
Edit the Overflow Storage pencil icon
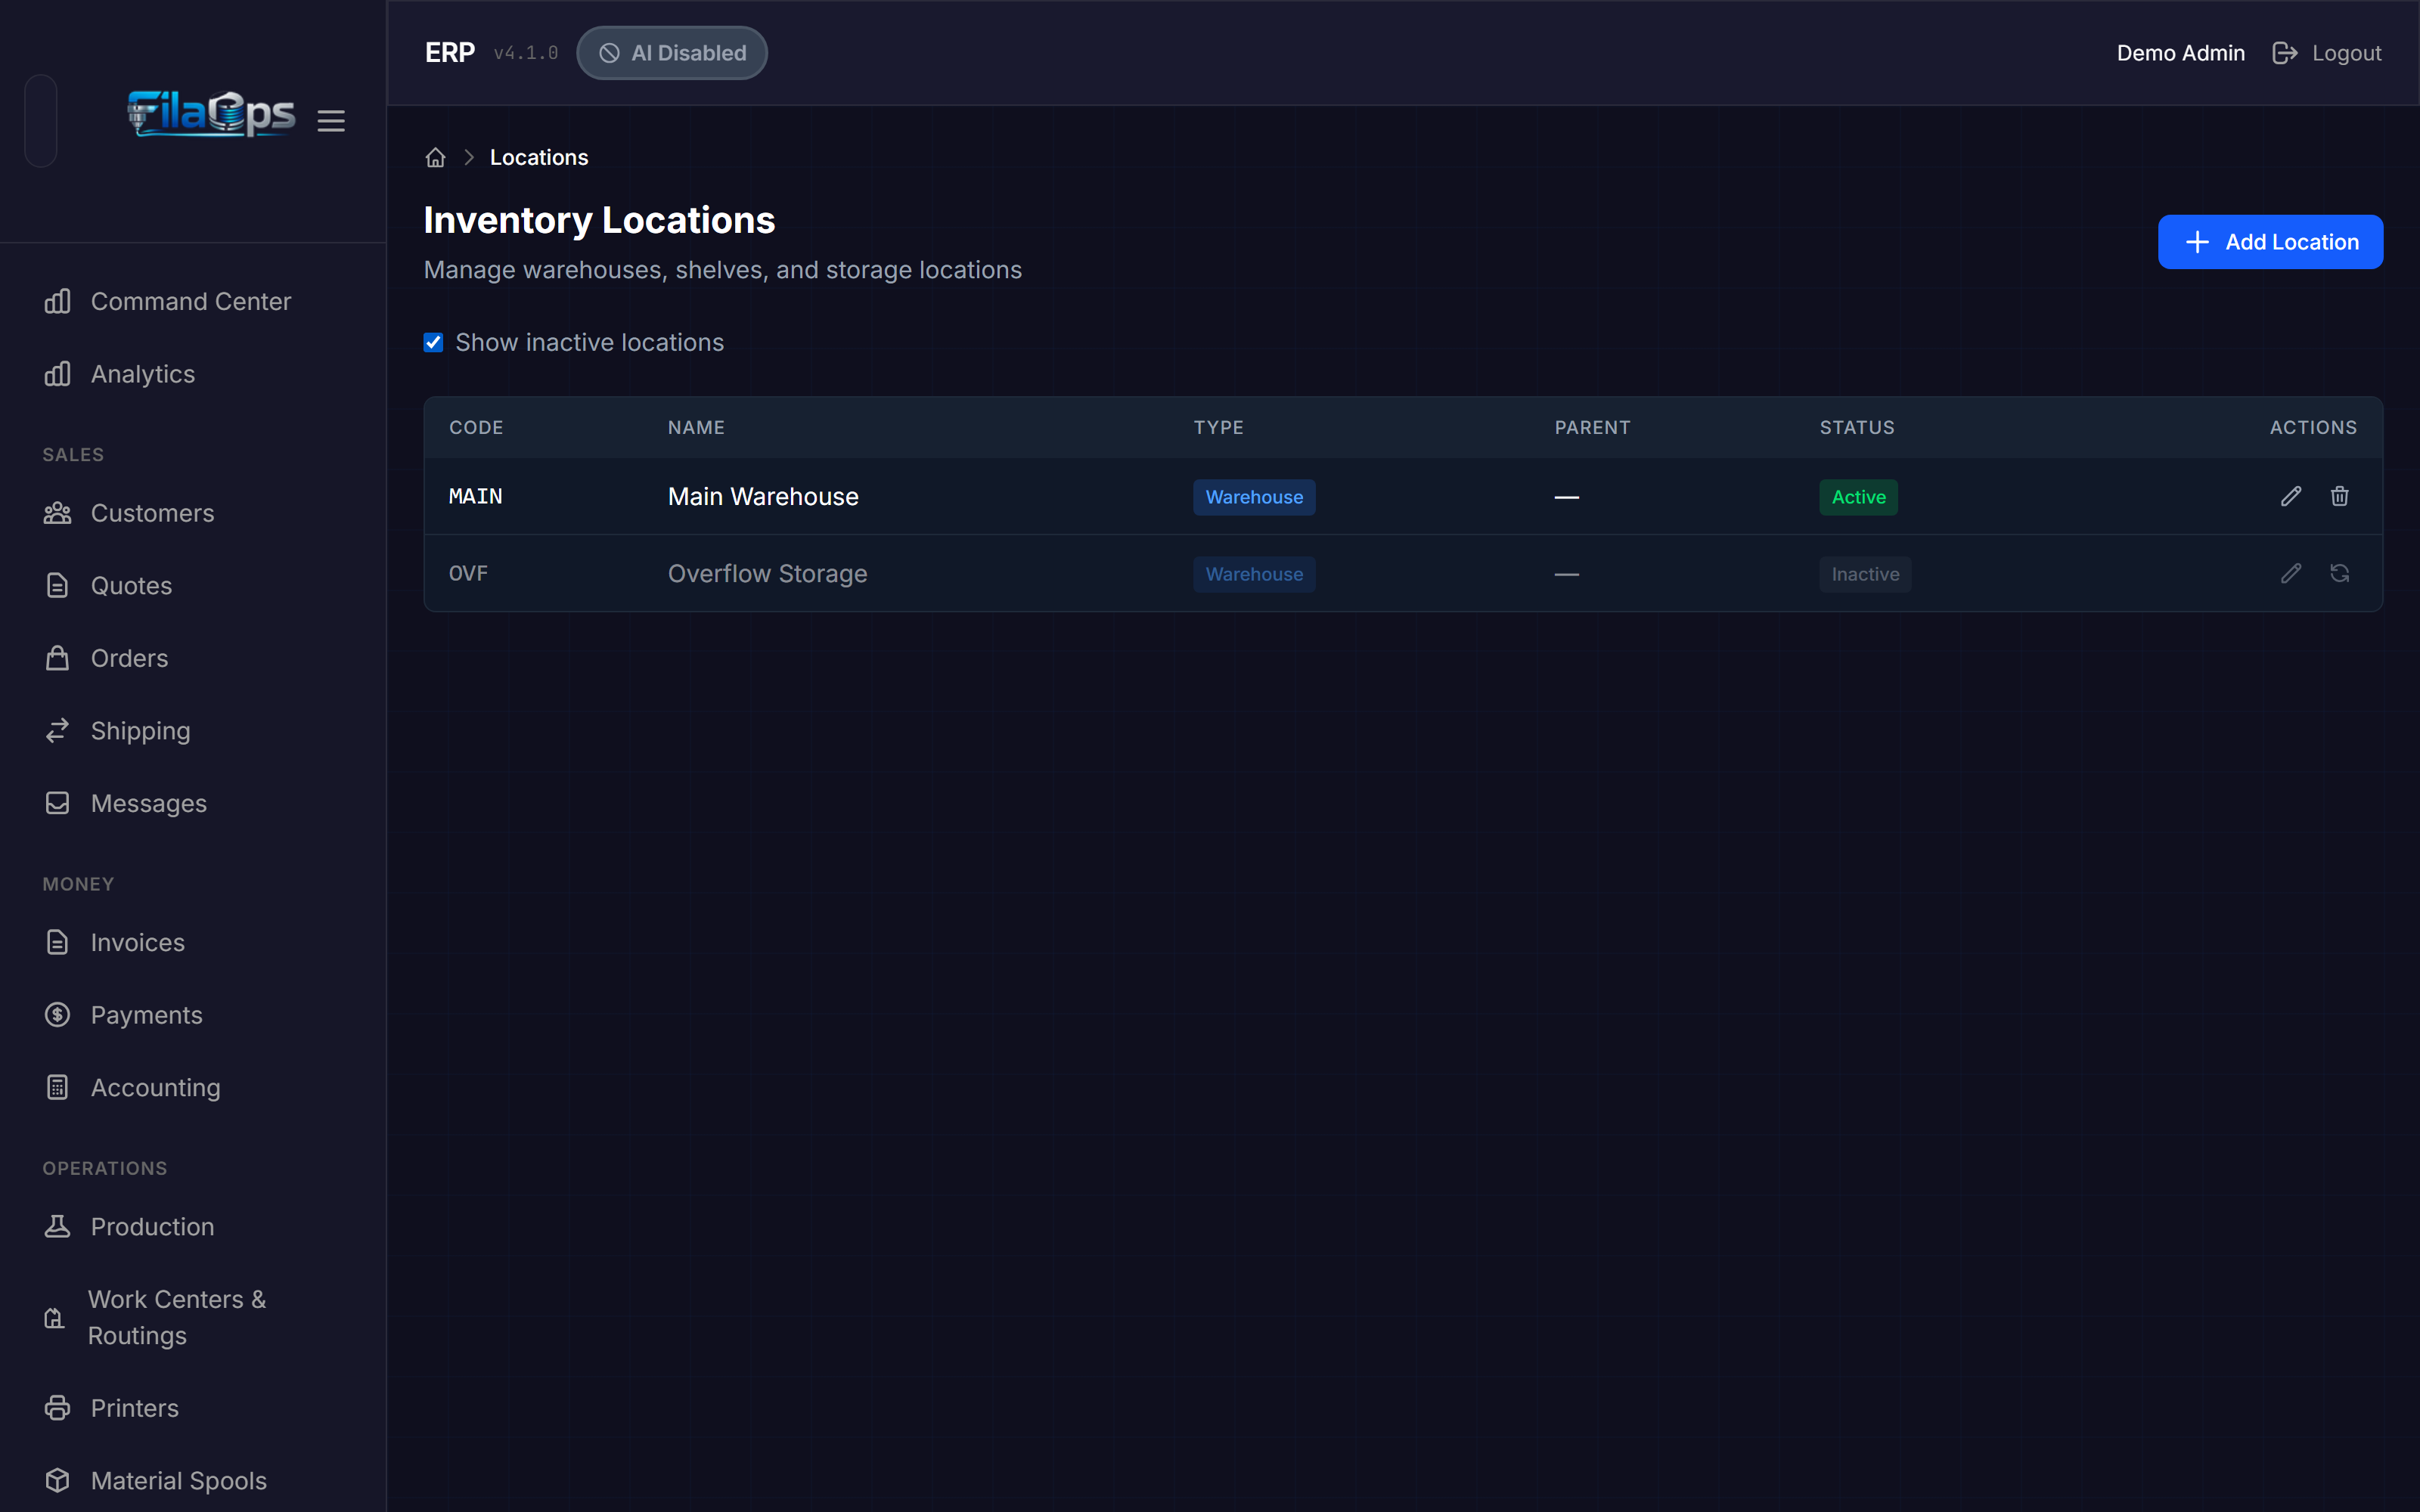[2291, 573]
